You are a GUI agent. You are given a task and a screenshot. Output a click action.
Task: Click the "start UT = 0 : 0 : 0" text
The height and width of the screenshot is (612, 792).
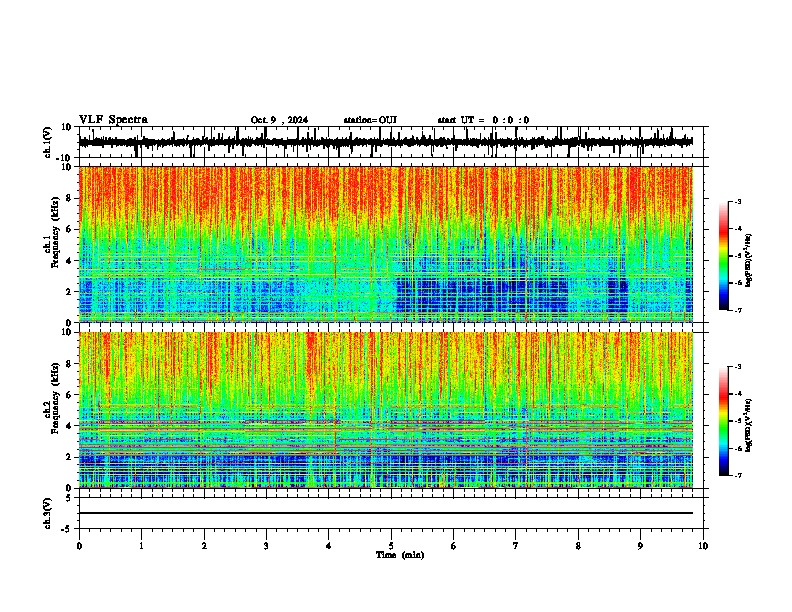(x=483, y=120)
